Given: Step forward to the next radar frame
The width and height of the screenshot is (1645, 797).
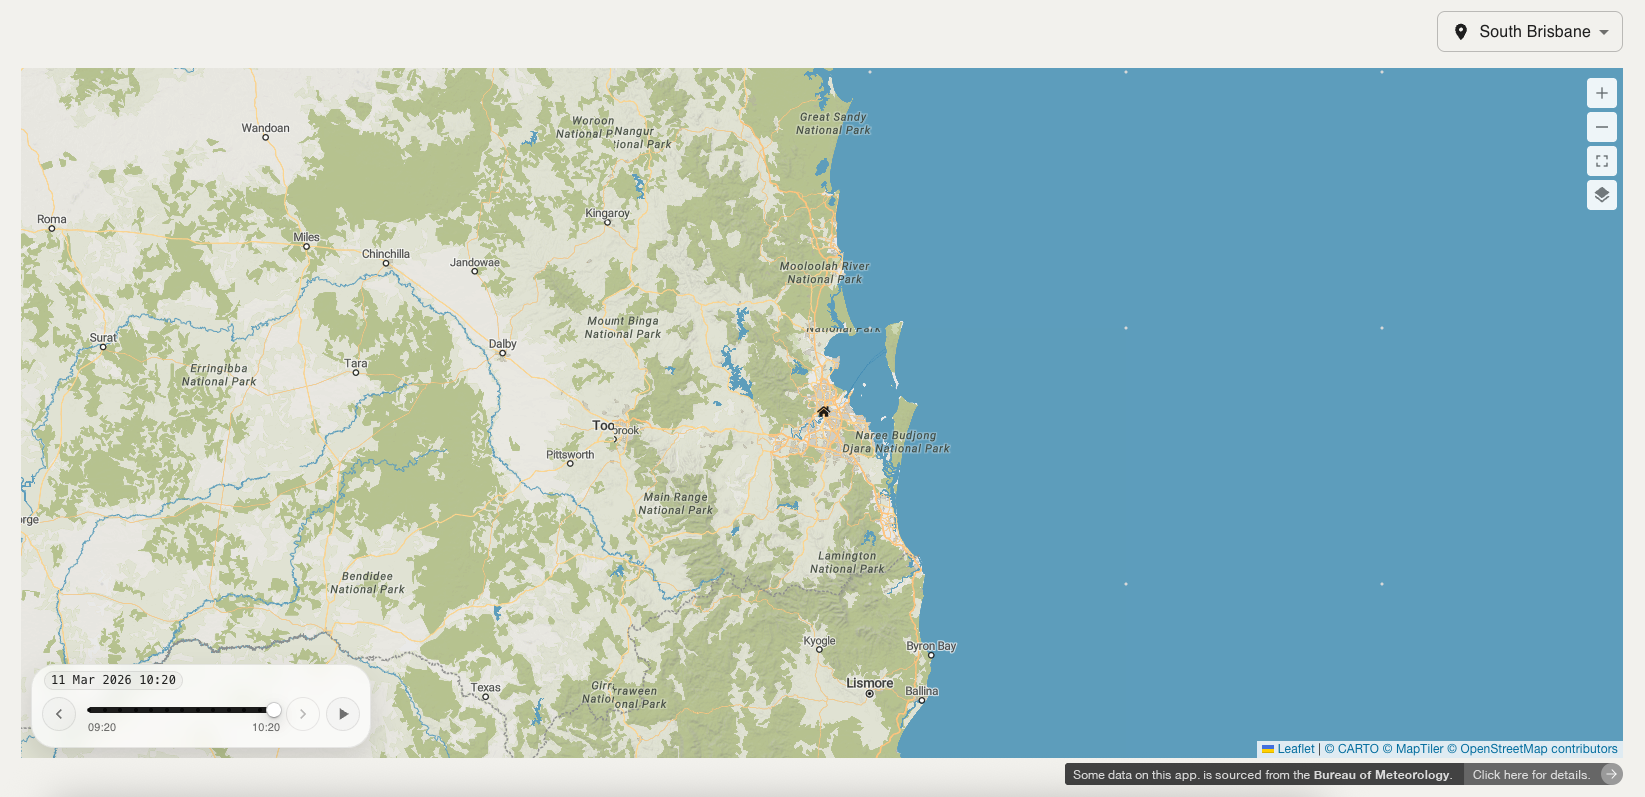Looking at the screenshot, I should (303, 714).
